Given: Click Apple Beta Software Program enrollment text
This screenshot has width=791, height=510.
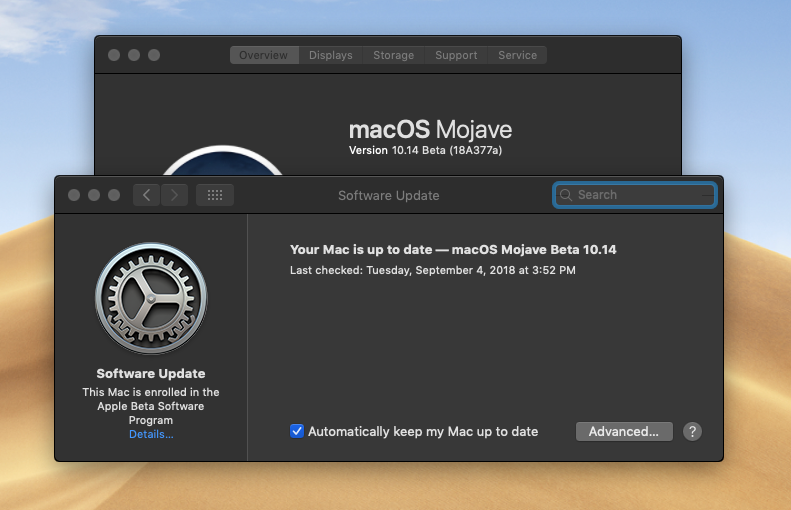Looking at the screenshot, I should [151, 406].
